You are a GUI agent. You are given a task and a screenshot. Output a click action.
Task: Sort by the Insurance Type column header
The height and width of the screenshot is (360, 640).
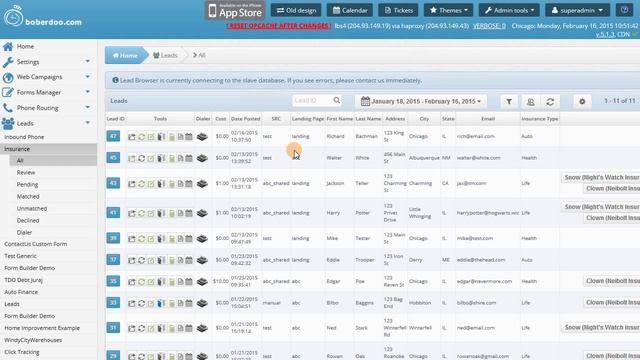(x=540, y=119)
